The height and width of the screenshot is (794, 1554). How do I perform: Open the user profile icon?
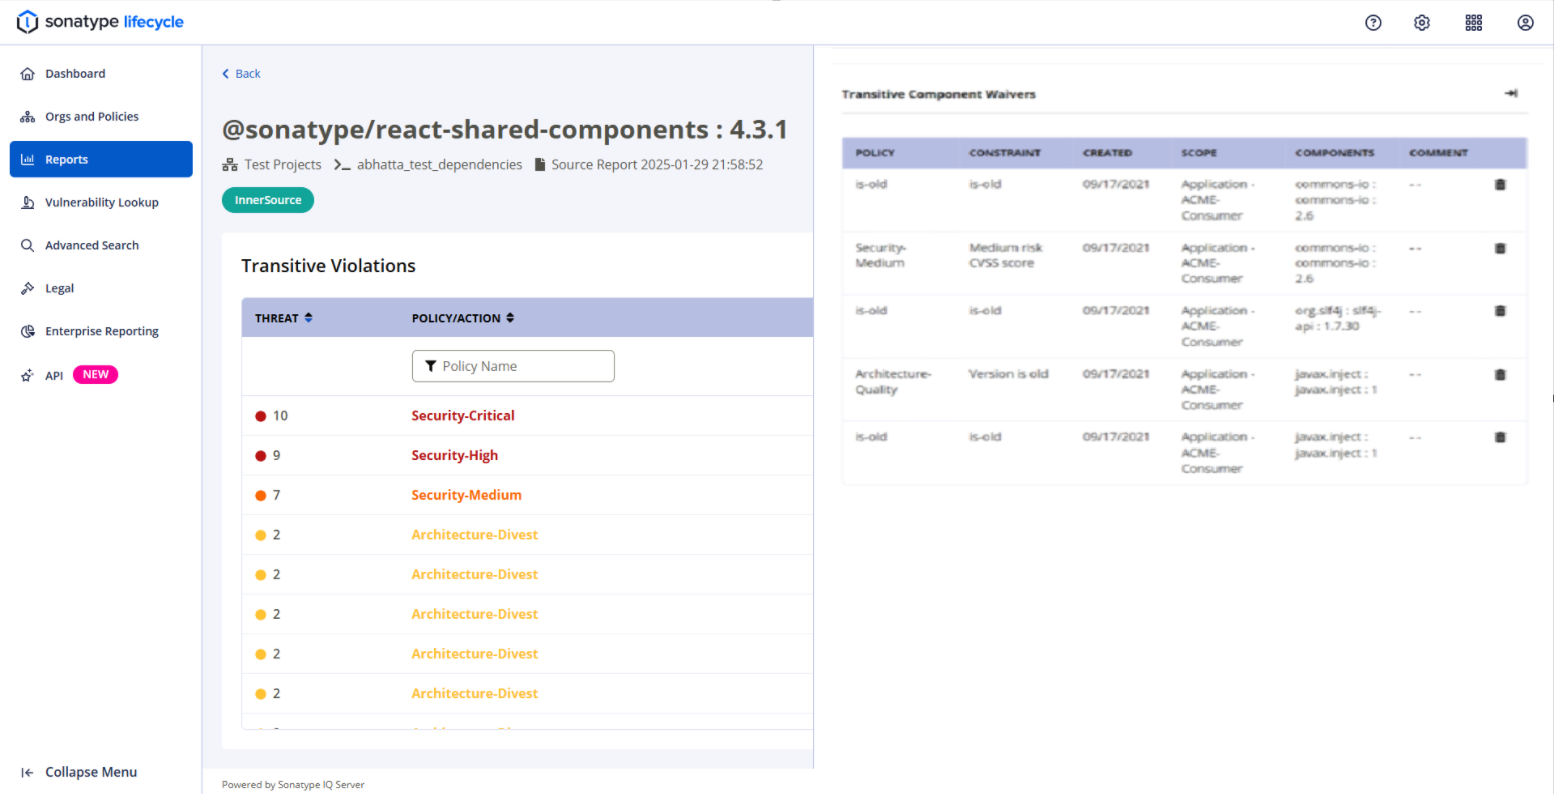tap(1525, 22)
